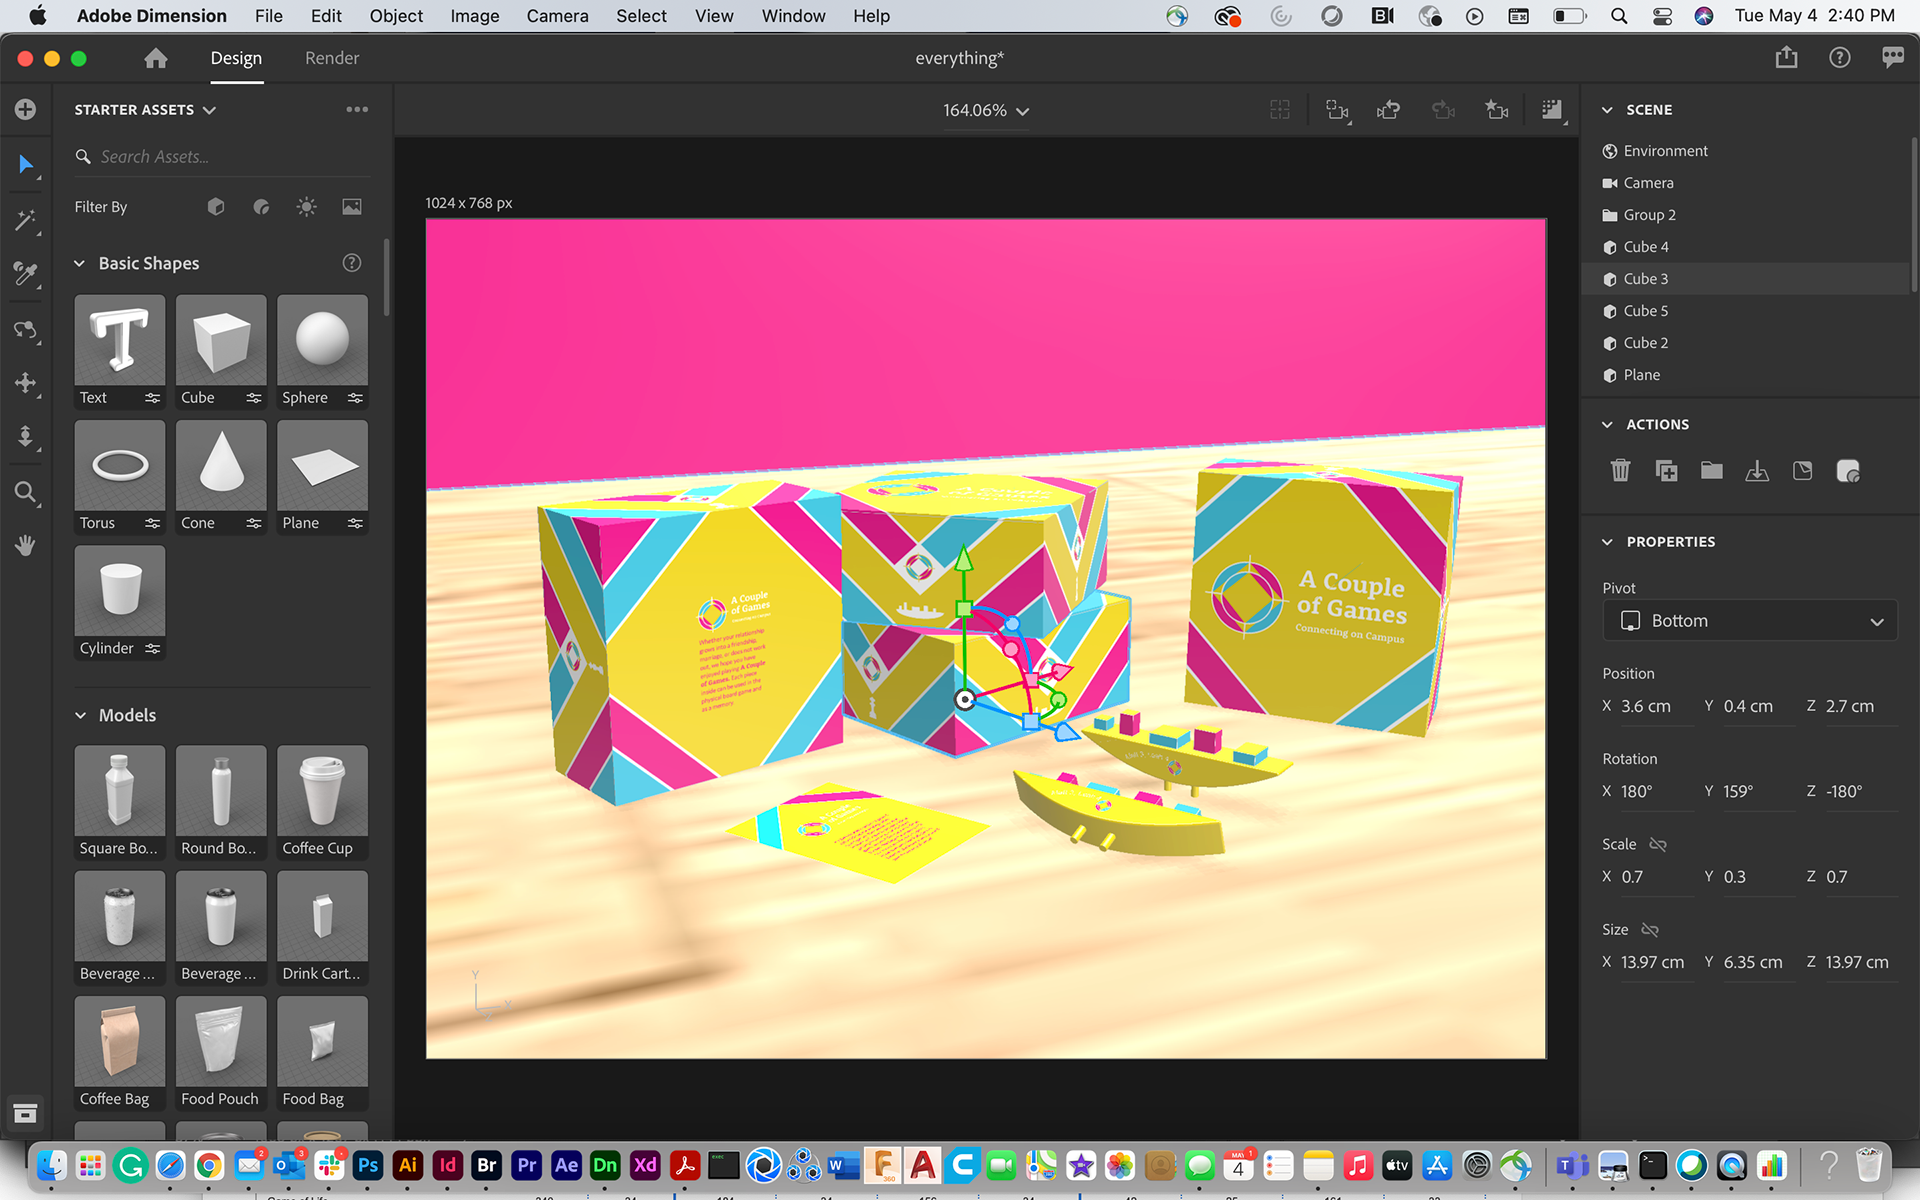Filter assets by Lights icon
This screenshot has height=1200, width=1920.
coord(307,207)
